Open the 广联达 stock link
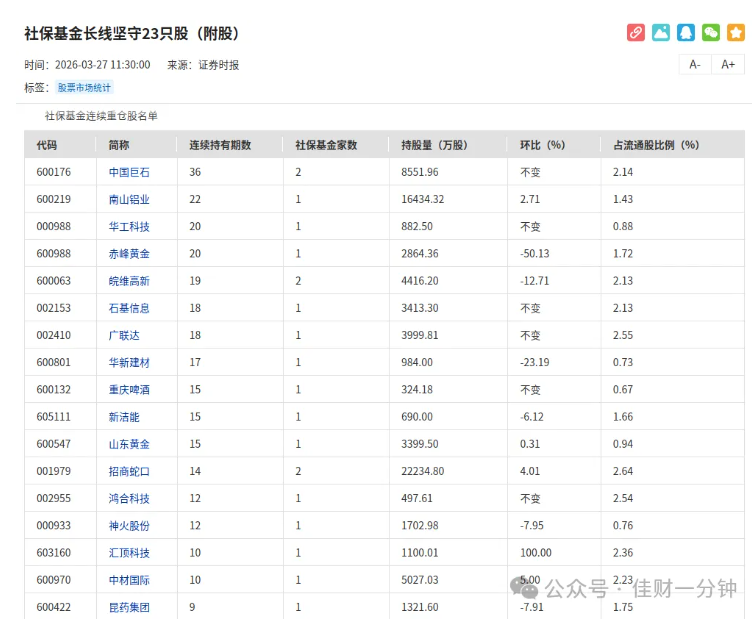The image size is (752, 633). pos(124,335)
